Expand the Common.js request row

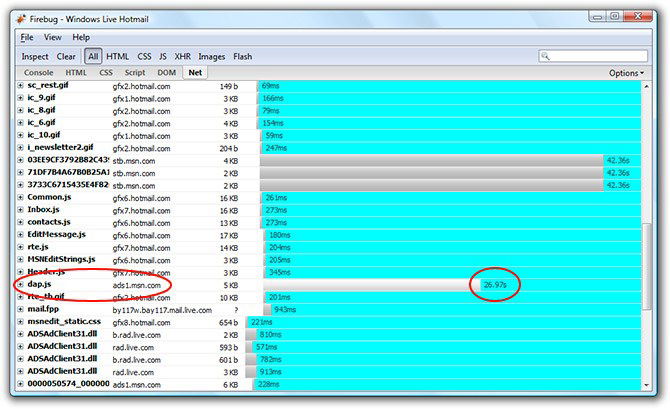(x=20, y=197)
